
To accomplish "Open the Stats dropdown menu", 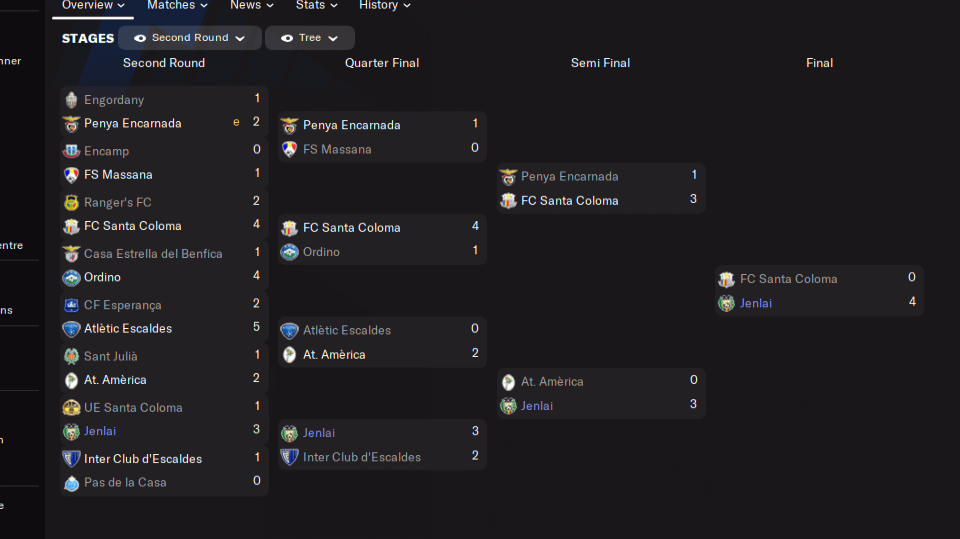I will (x=316, y=6).
